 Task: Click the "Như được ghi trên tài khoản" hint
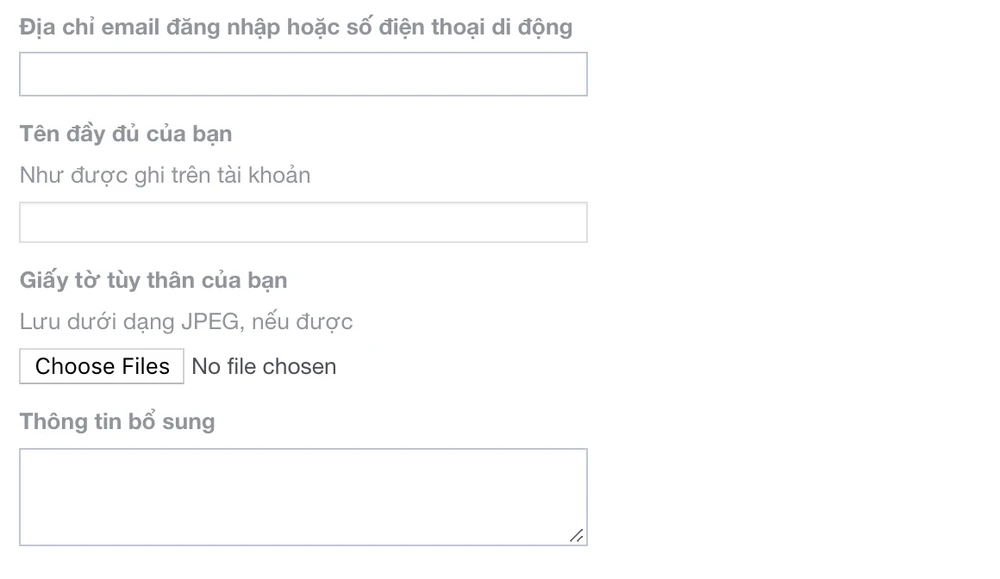165,175
